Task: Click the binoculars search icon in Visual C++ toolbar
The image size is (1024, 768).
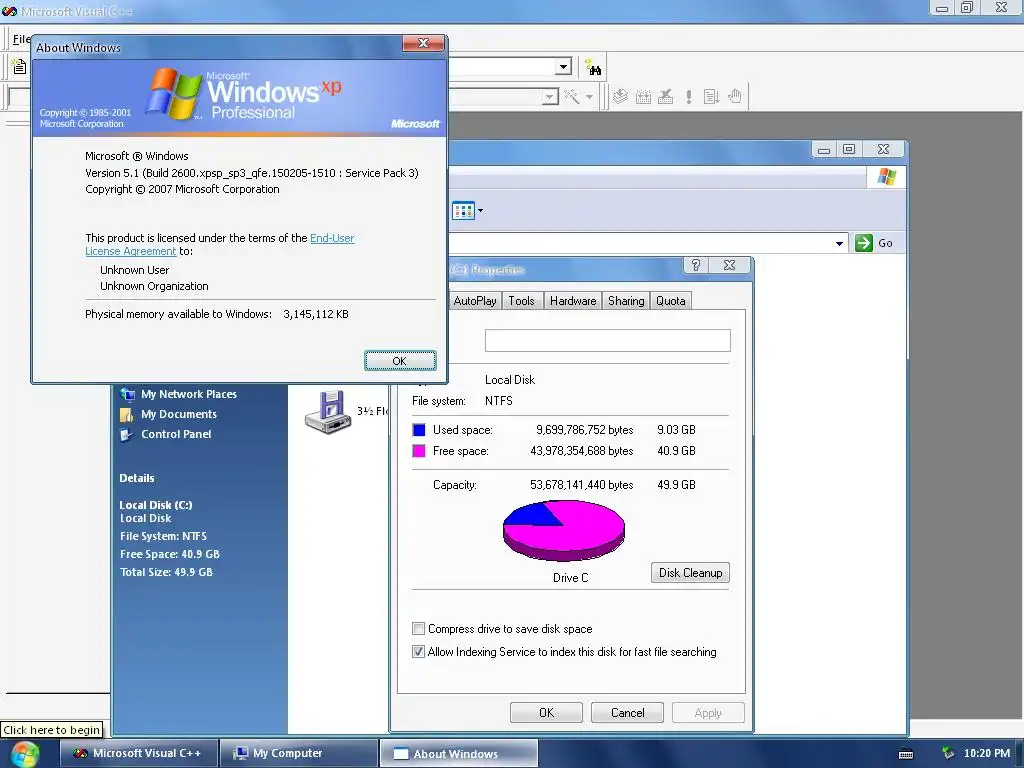Action: tap(593, 67)
